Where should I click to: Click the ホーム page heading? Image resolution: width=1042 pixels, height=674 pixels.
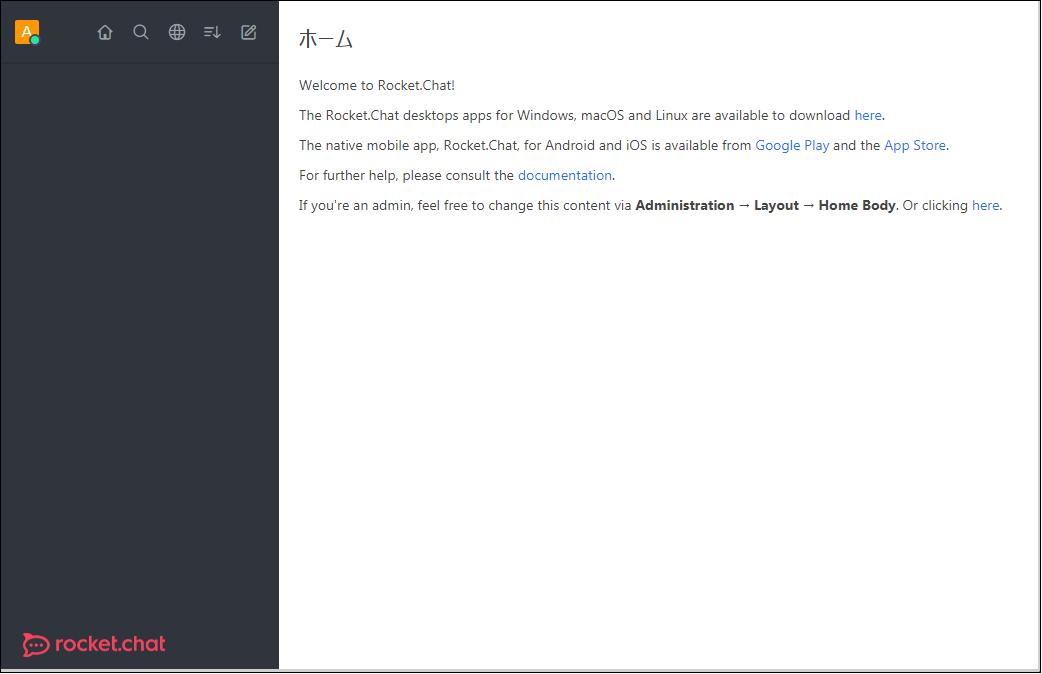(326, 39)
